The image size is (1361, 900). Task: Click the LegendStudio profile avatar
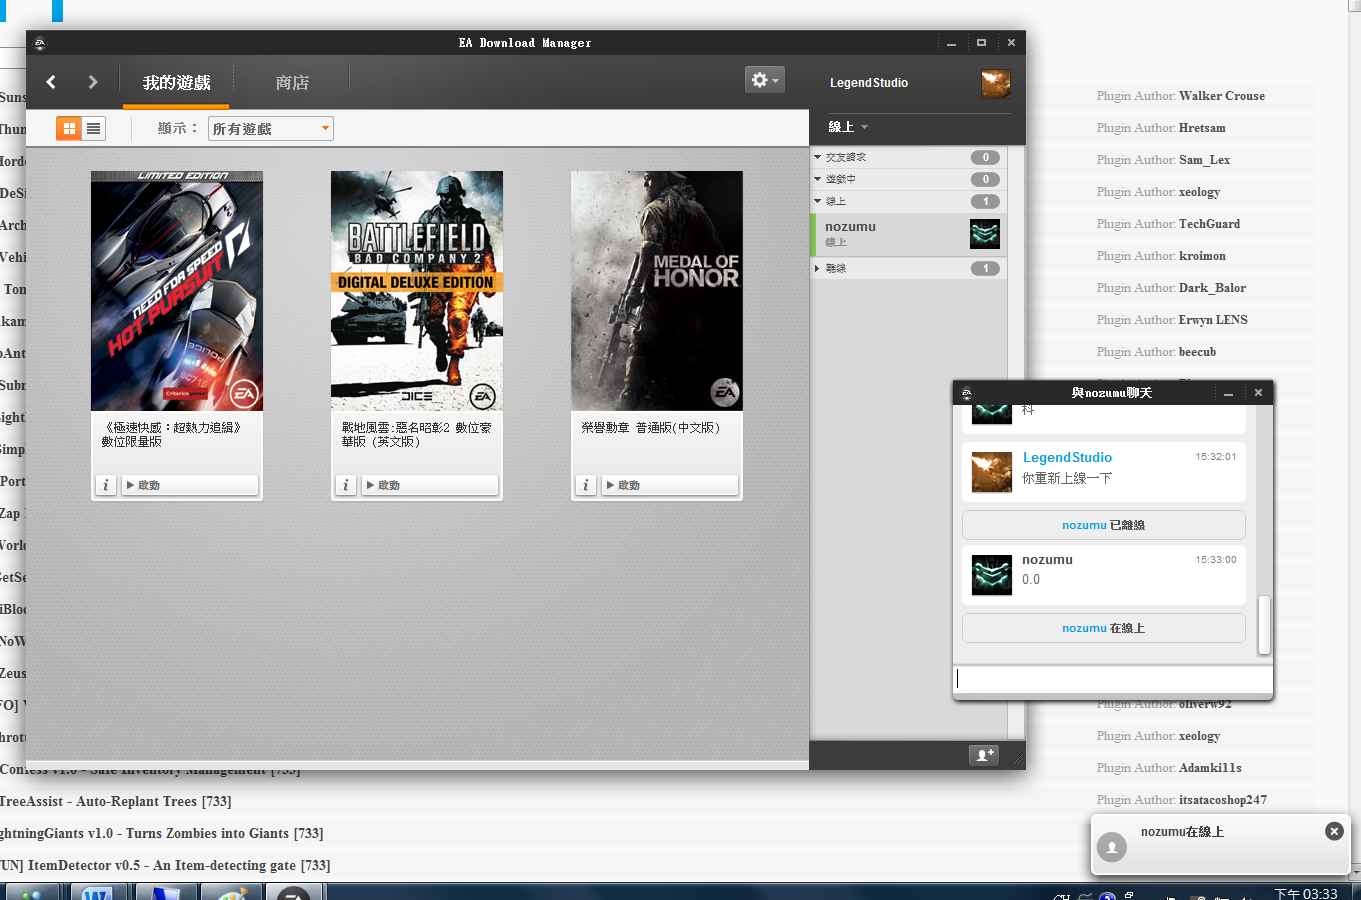click(x=995, y=83)
